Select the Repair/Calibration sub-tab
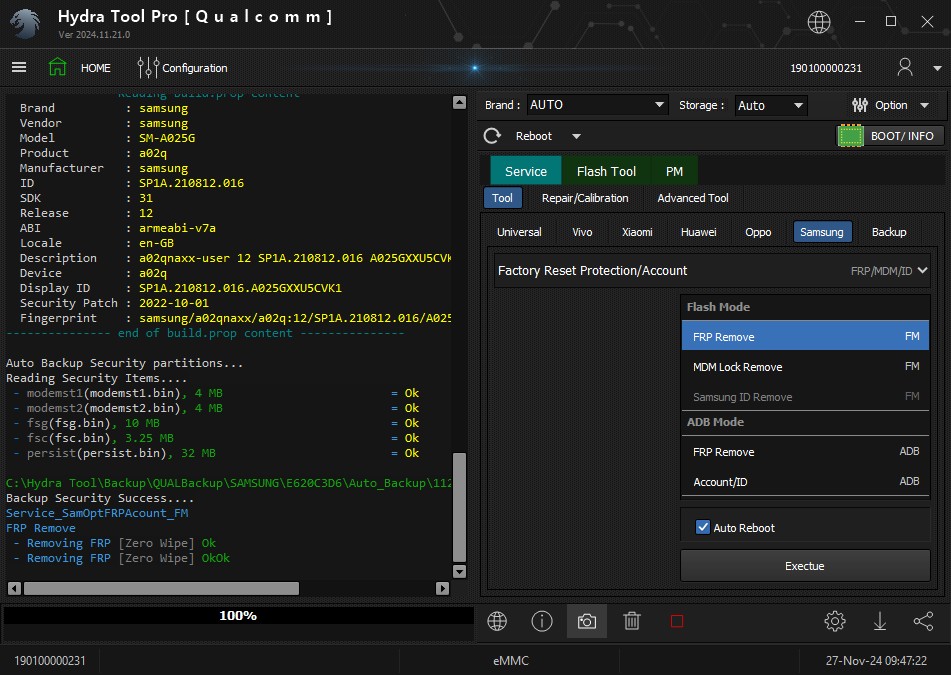951x675 pixels. pos(585,198)
